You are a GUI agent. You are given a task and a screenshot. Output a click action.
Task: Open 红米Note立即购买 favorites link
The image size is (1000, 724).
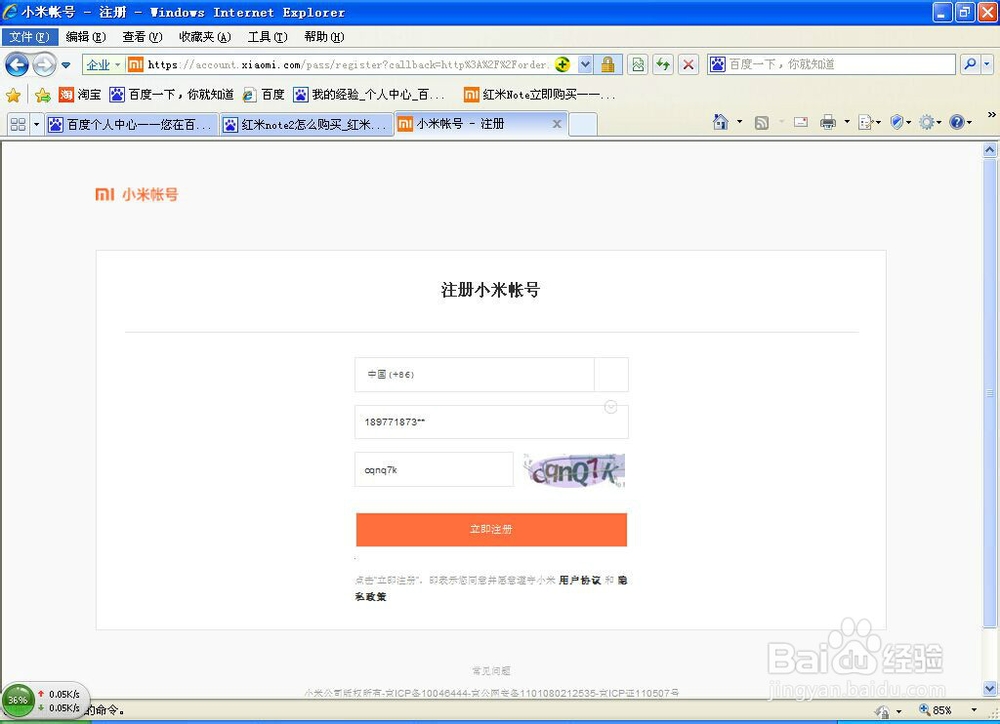pos(540,95)
